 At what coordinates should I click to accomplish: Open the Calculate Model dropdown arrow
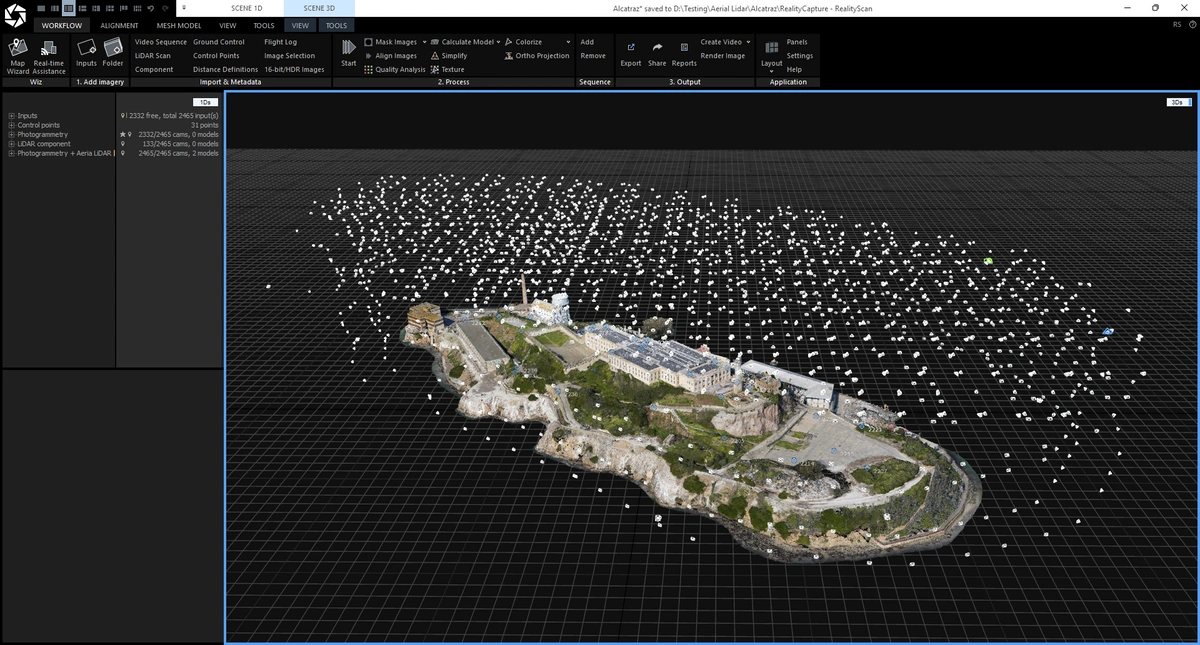(x=498, y=42)
